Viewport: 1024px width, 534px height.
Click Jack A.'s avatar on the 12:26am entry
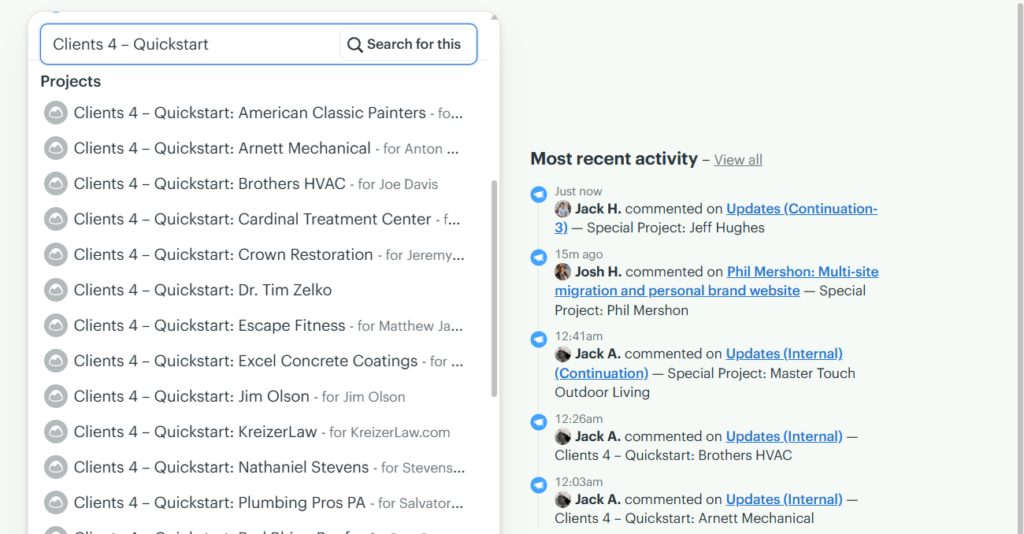point(562,436)
